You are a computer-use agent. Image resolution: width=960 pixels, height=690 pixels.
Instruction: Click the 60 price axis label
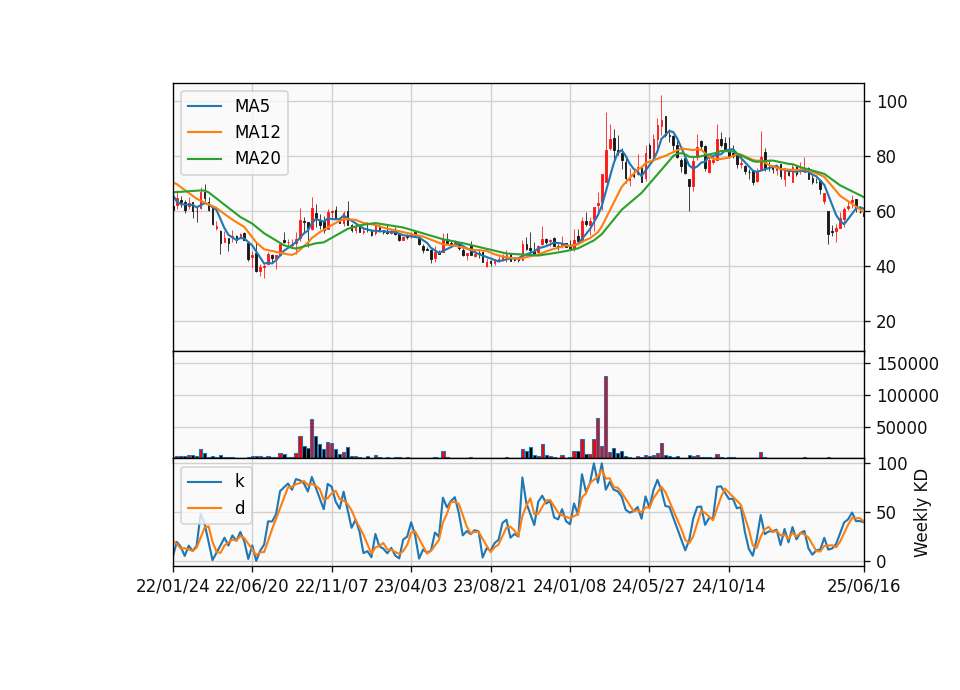tap(887, 212)
